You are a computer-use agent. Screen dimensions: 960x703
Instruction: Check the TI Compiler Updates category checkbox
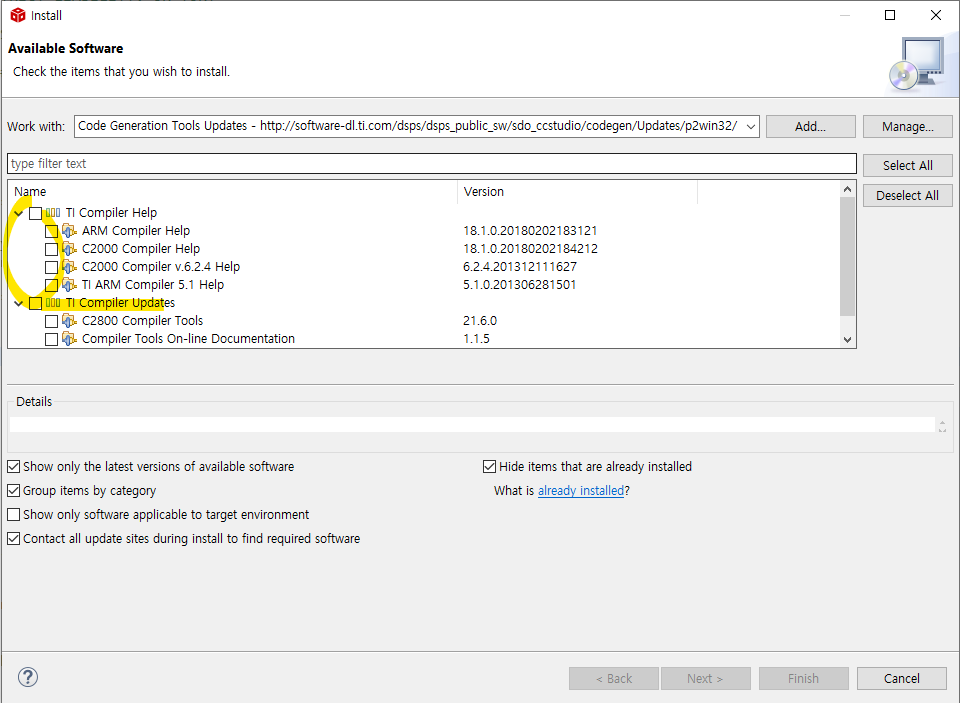36,303
